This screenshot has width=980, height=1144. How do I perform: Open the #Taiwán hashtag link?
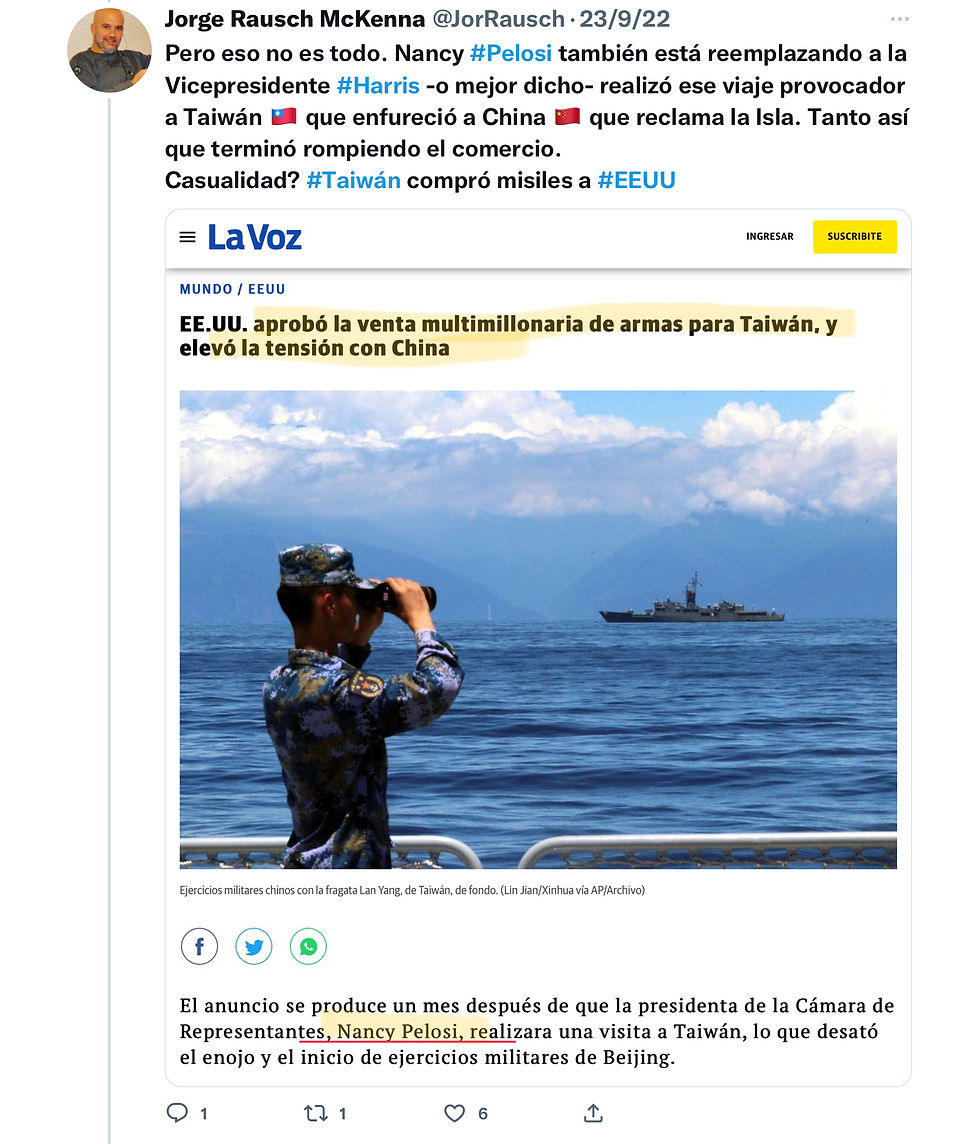[353, 180]
